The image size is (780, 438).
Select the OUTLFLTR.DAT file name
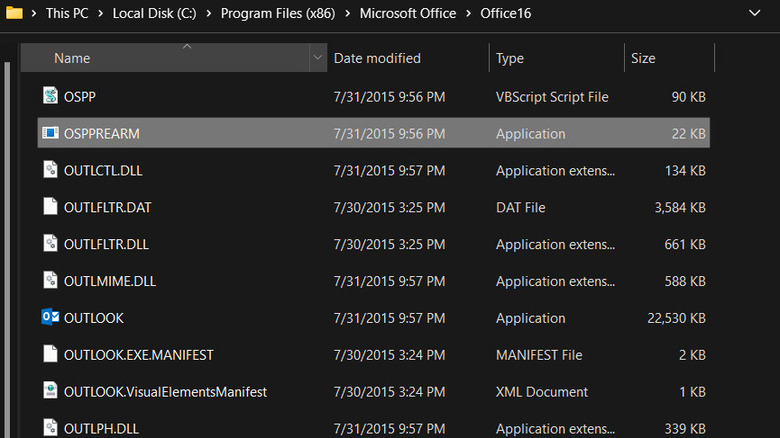point(107,207)
